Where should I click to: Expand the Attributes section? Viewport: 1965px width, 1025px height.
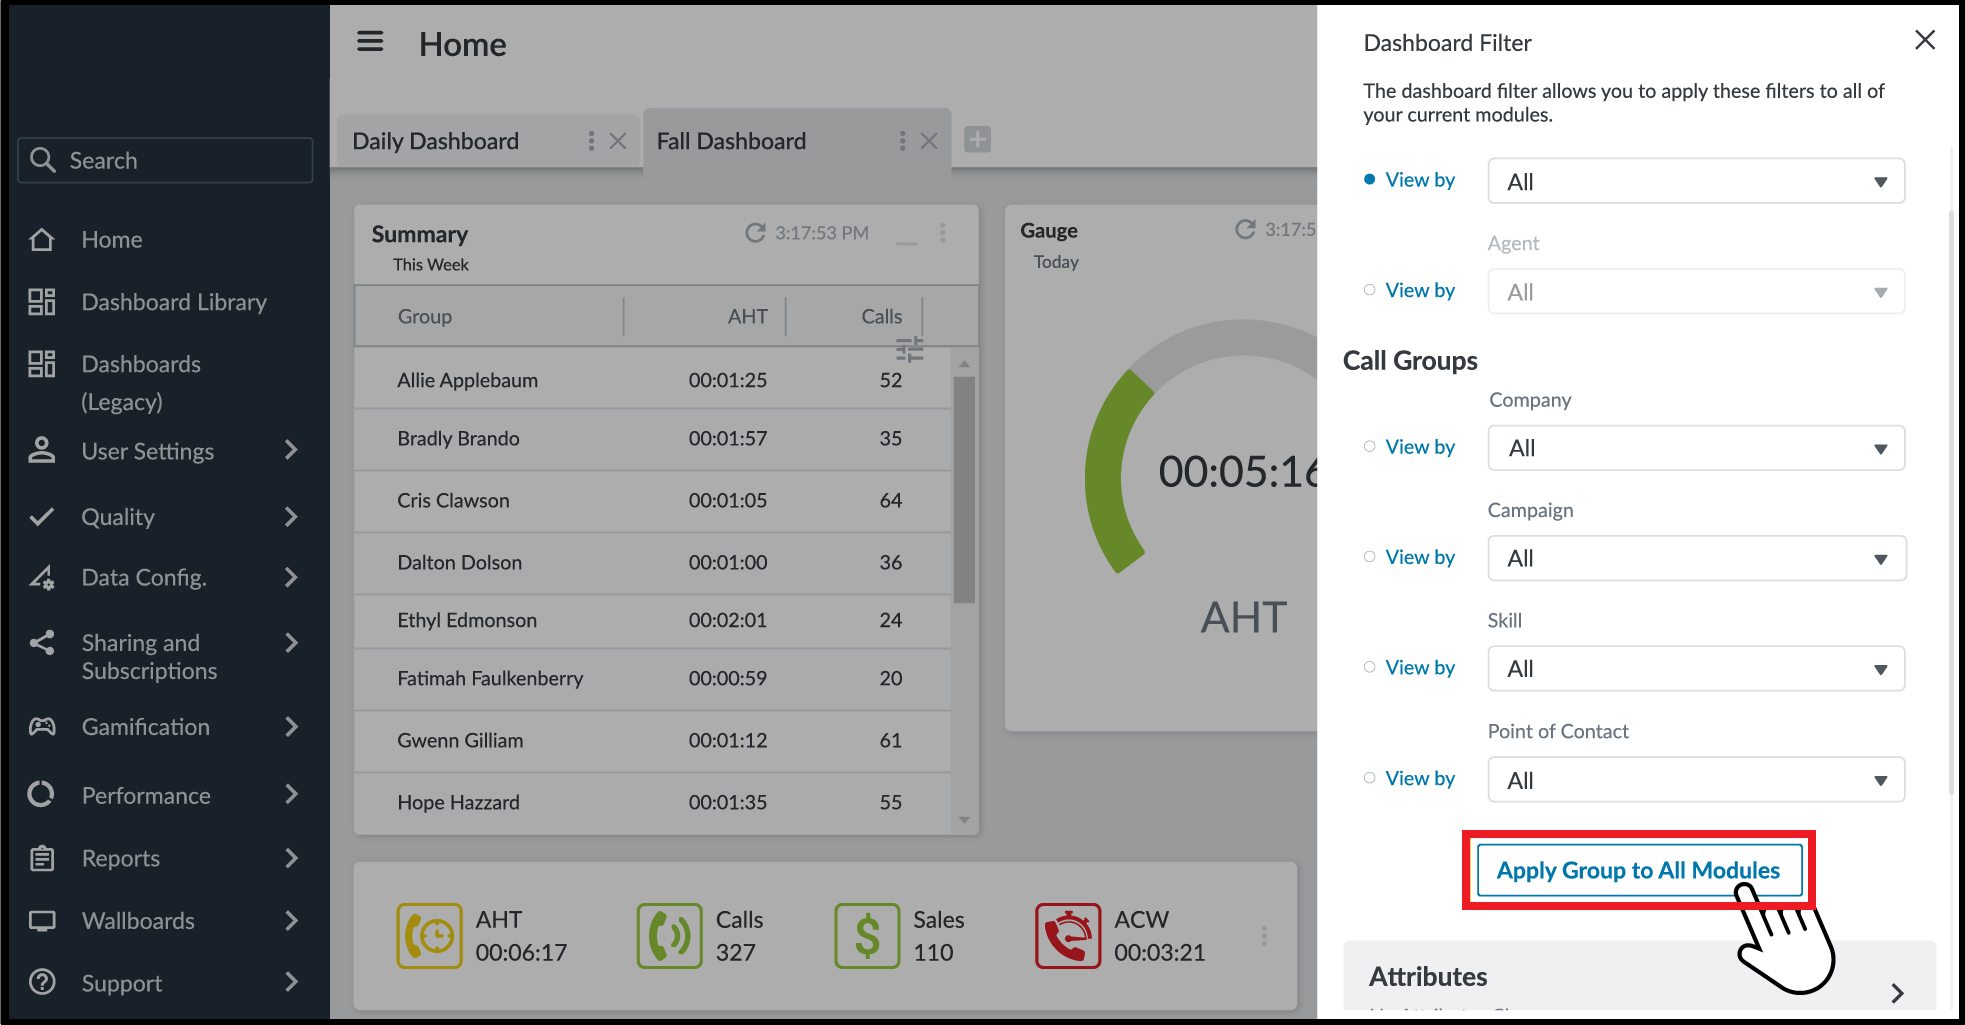(1897, 993)
